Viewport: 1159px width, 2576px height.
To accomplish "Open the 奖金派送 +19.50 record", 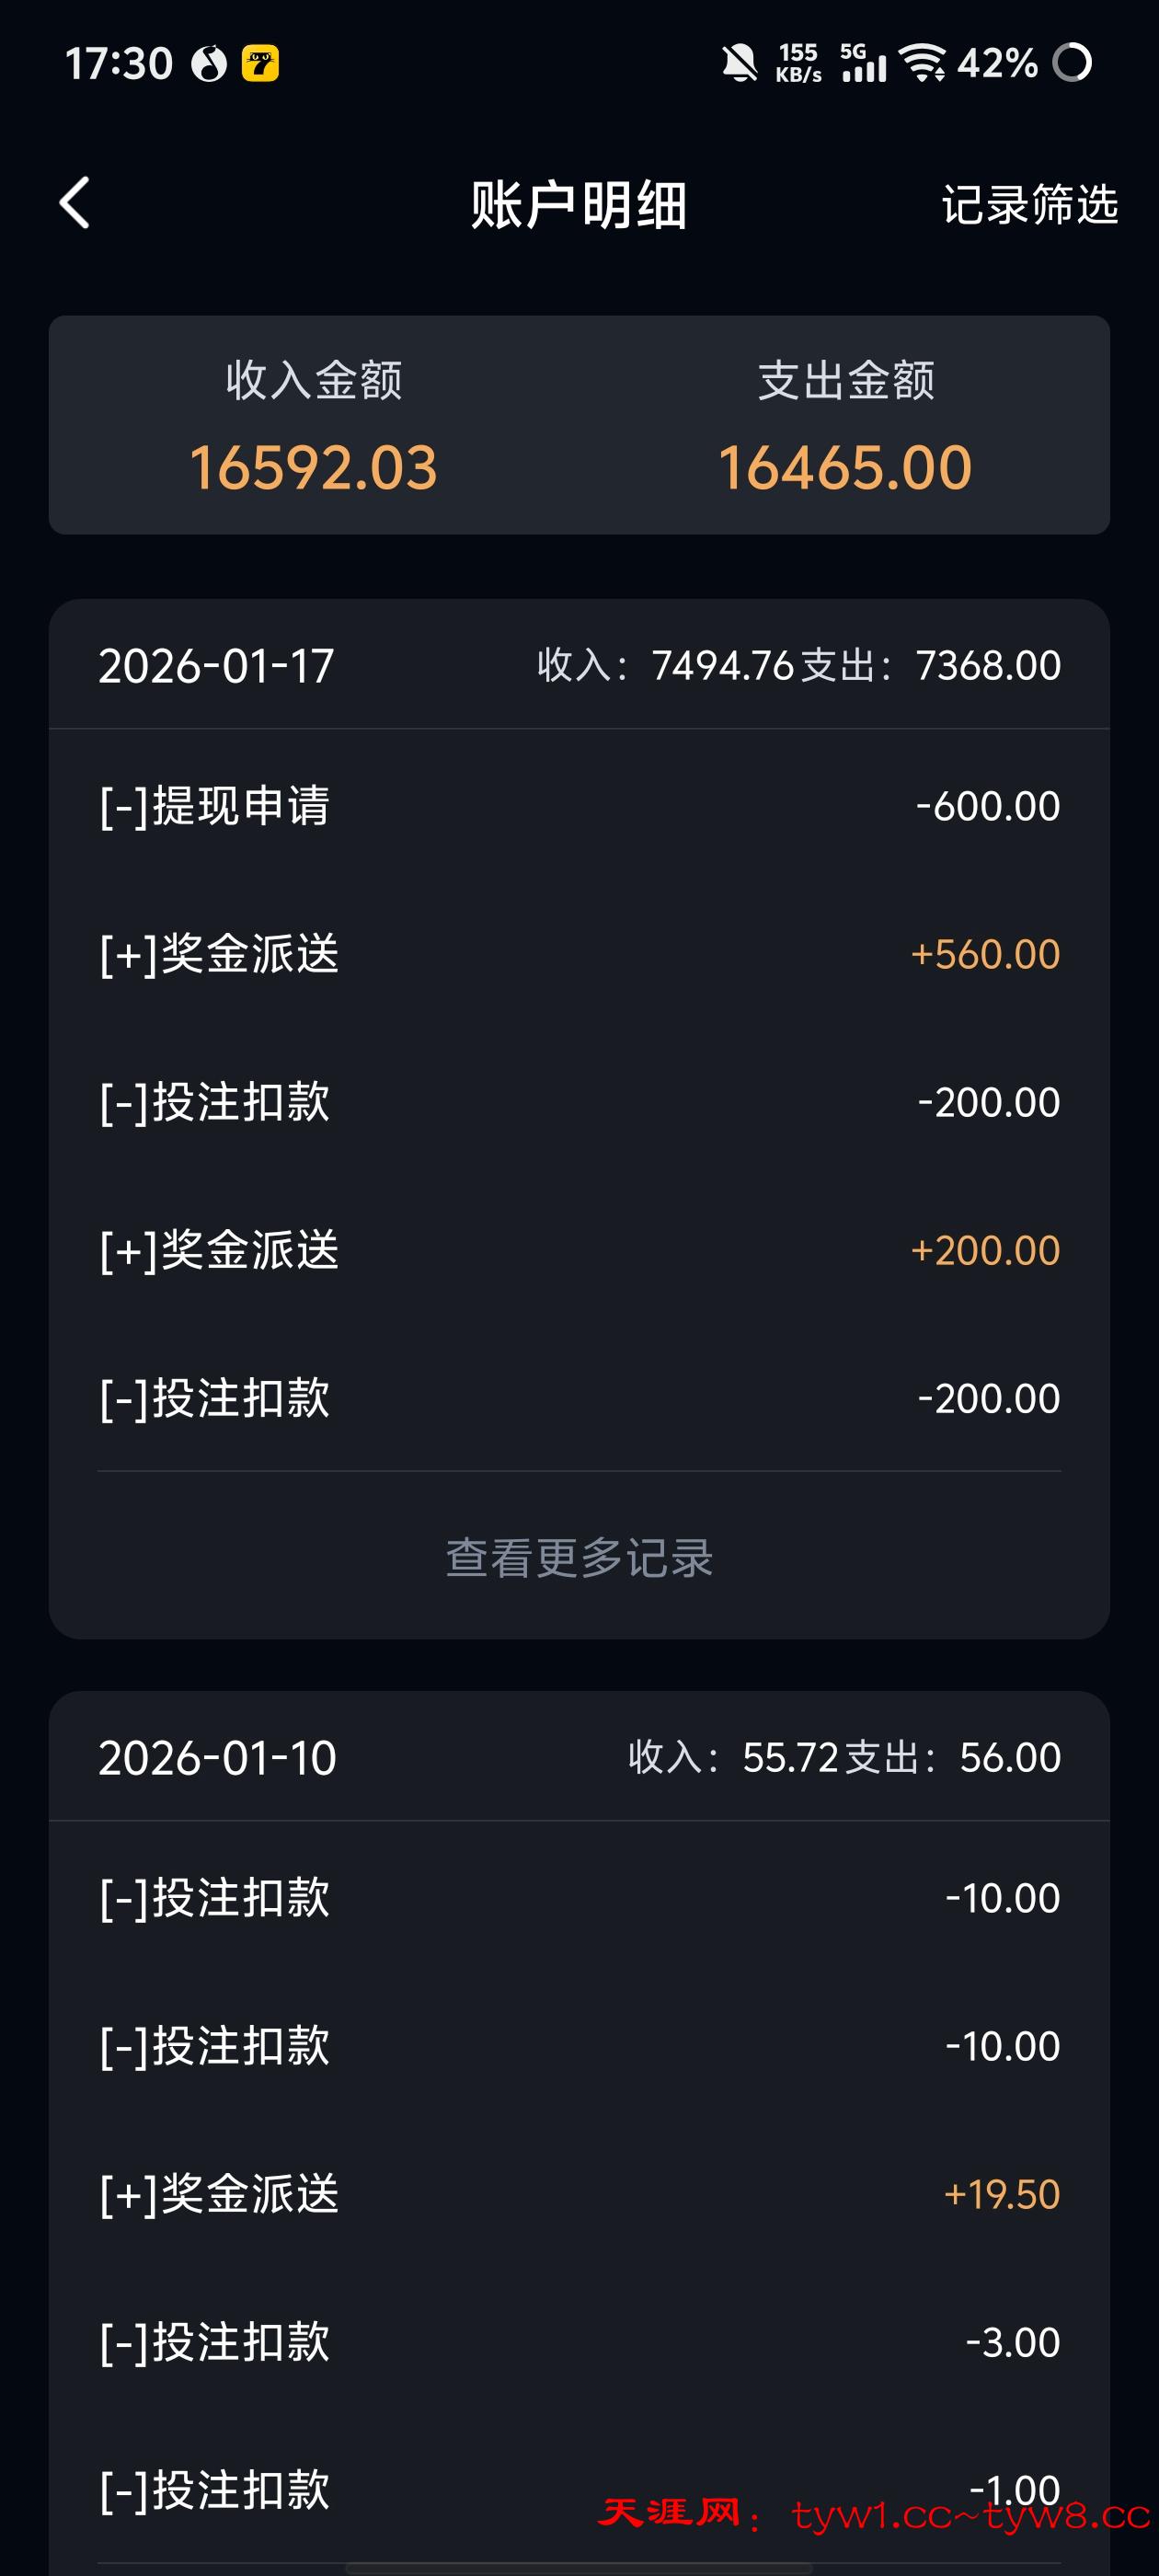I will click(x=579, y=2194).
